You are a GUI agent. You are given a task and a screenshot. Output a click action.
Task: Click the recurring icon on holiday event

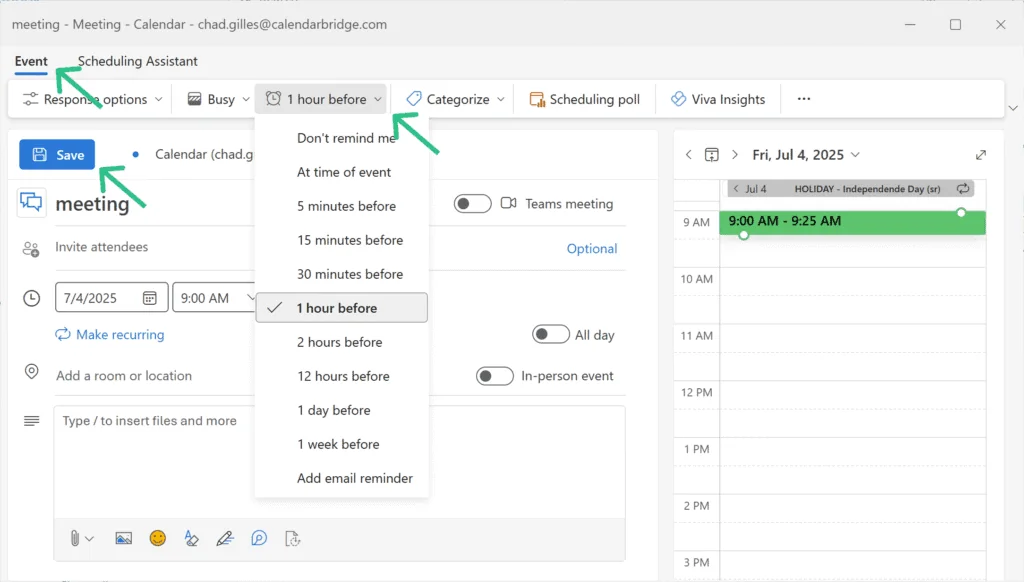(963, 189)
